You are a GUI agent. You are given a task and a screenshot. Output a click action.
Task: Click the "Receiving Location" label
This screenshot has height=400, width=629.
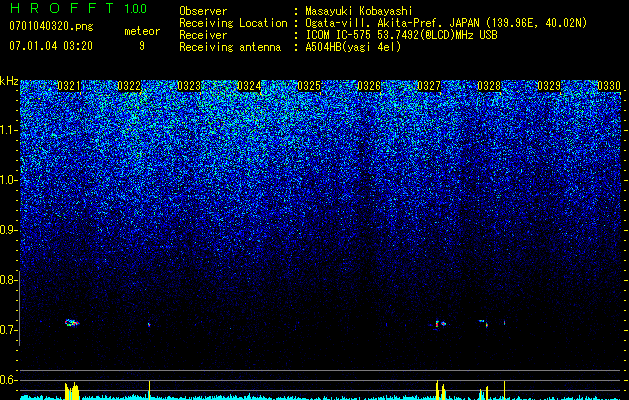(233, 23)
